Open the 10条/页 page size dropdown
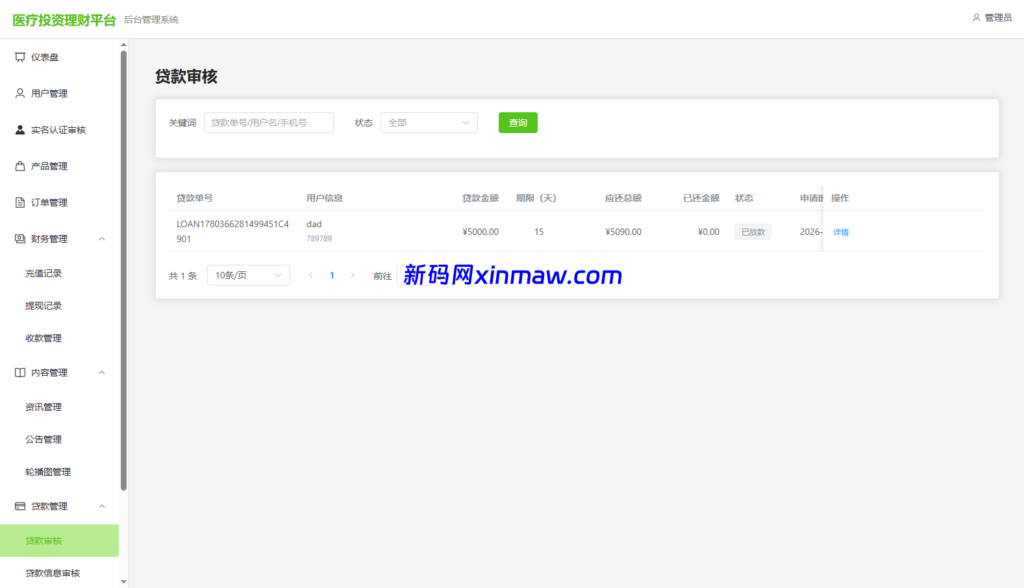This screenshot has width=1024, height=588. [248, 275]
